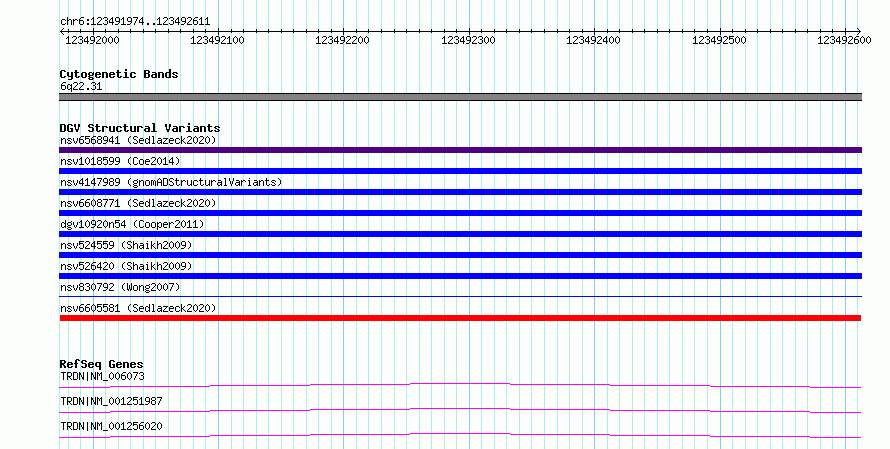Click the nsv6605581 (Sedlazeck2020) label
The height and width of the screenshot is (449, 890).
pos(138,308)
